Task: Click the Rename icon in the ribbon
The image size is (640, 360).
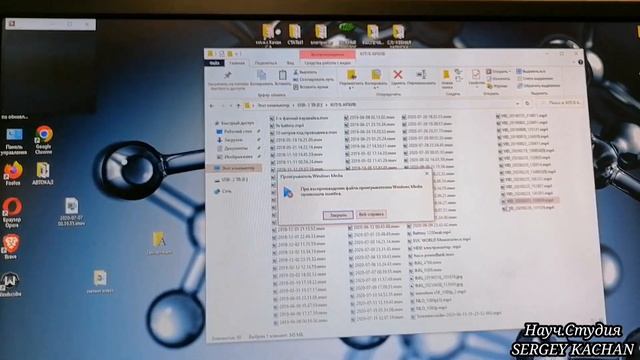Action: point(422,74)
